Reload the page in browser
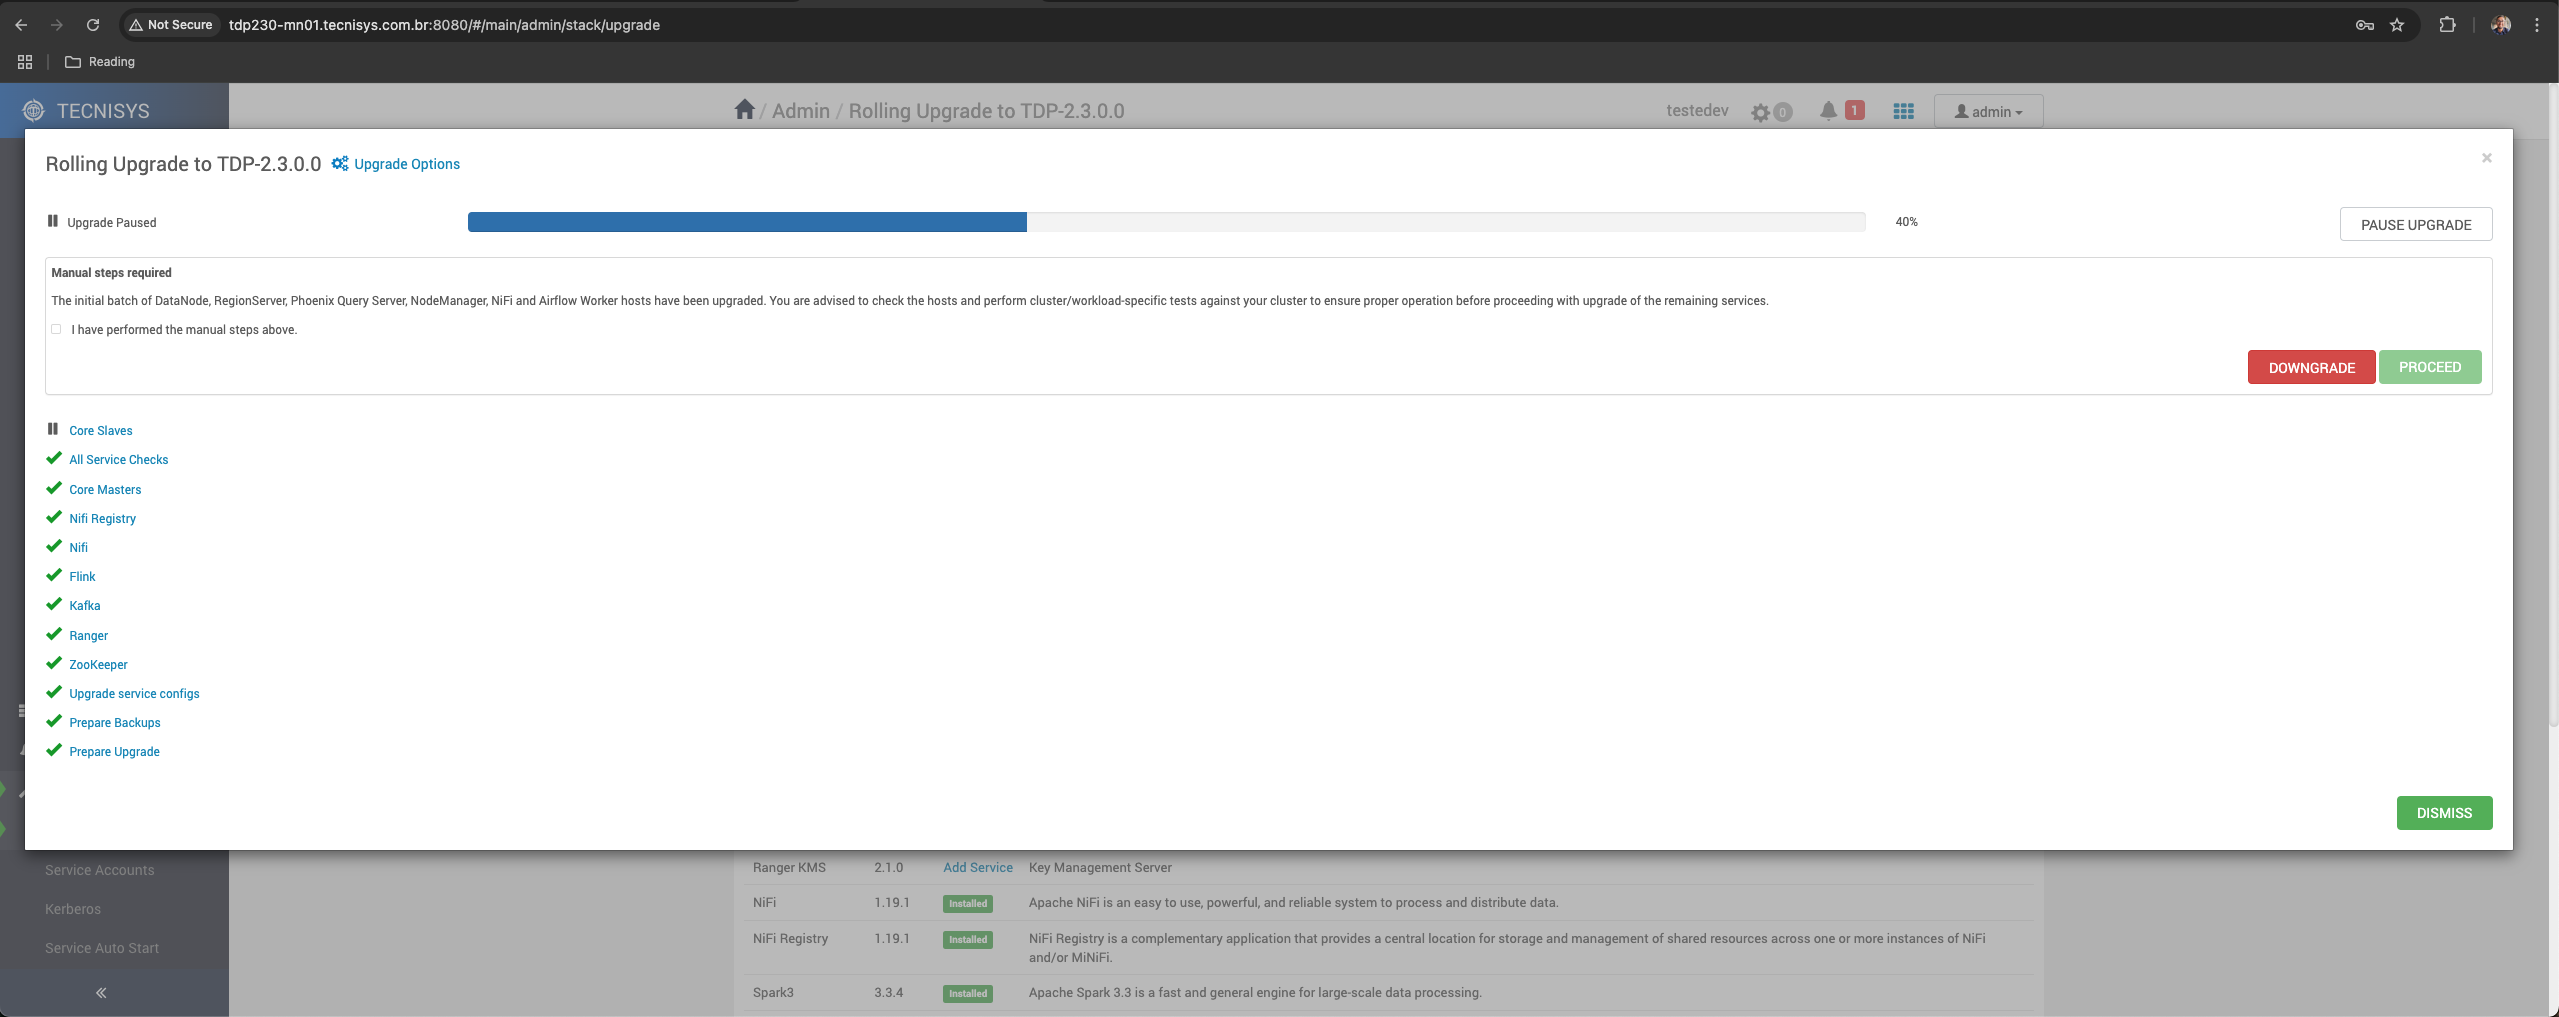 93,25
